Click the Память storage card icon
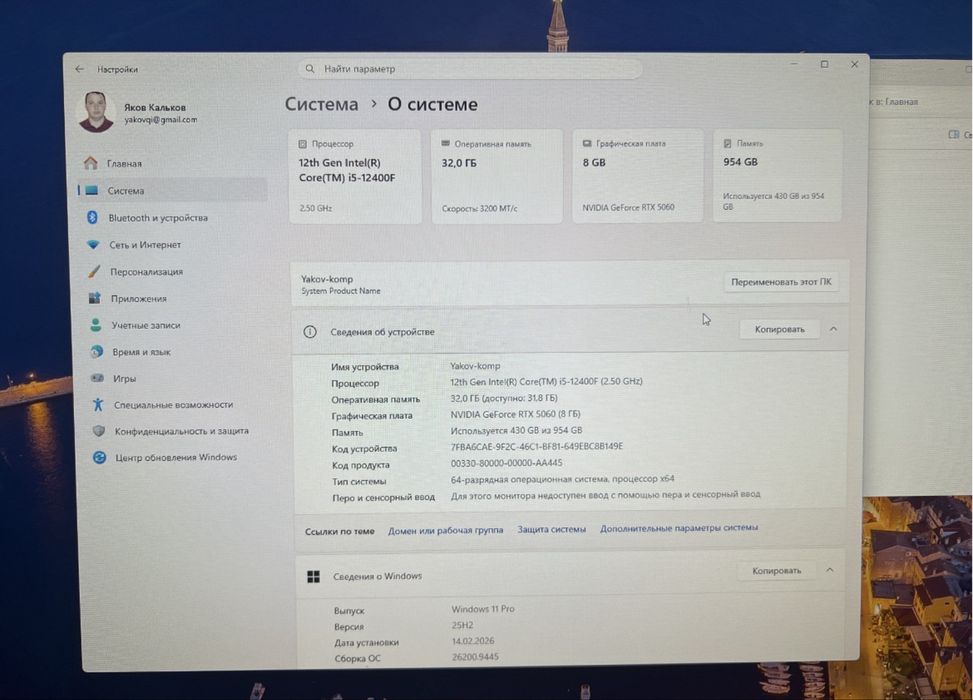This screenshot has width=973, height=700. pyautogui.click(x=727, y=143)
